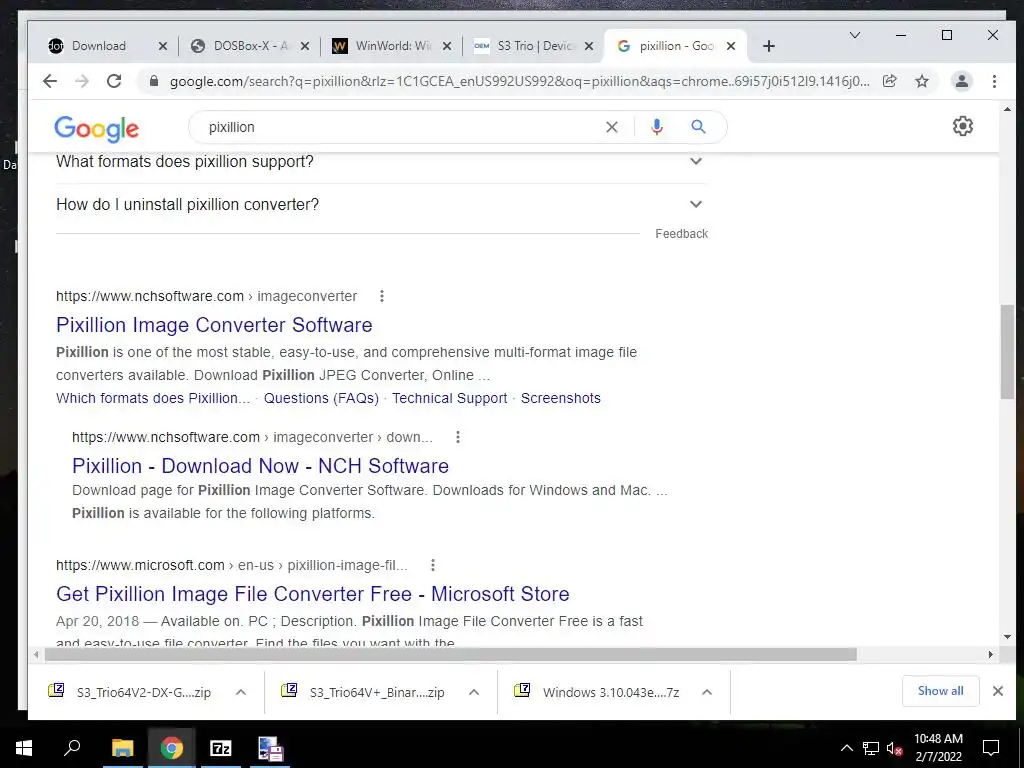The width and height of the screenshot is (1024, 768).
Task: Click the scroll right arrow
Action: click(990, 654)
